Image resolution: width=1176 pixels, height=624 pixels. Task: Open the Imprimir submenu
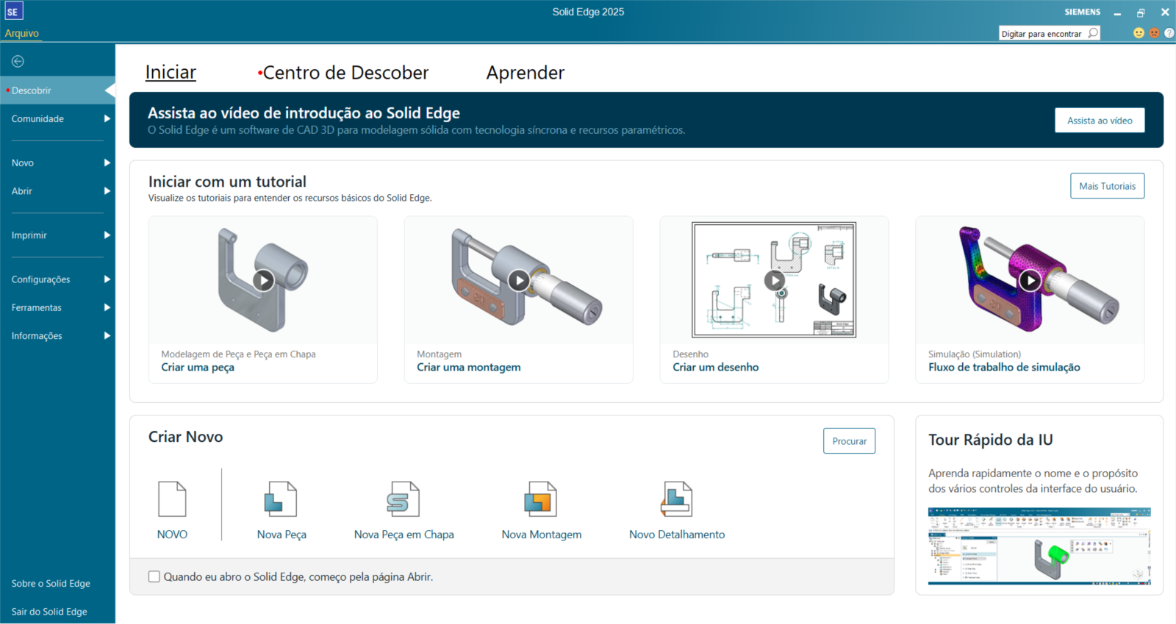pos(30,235)
